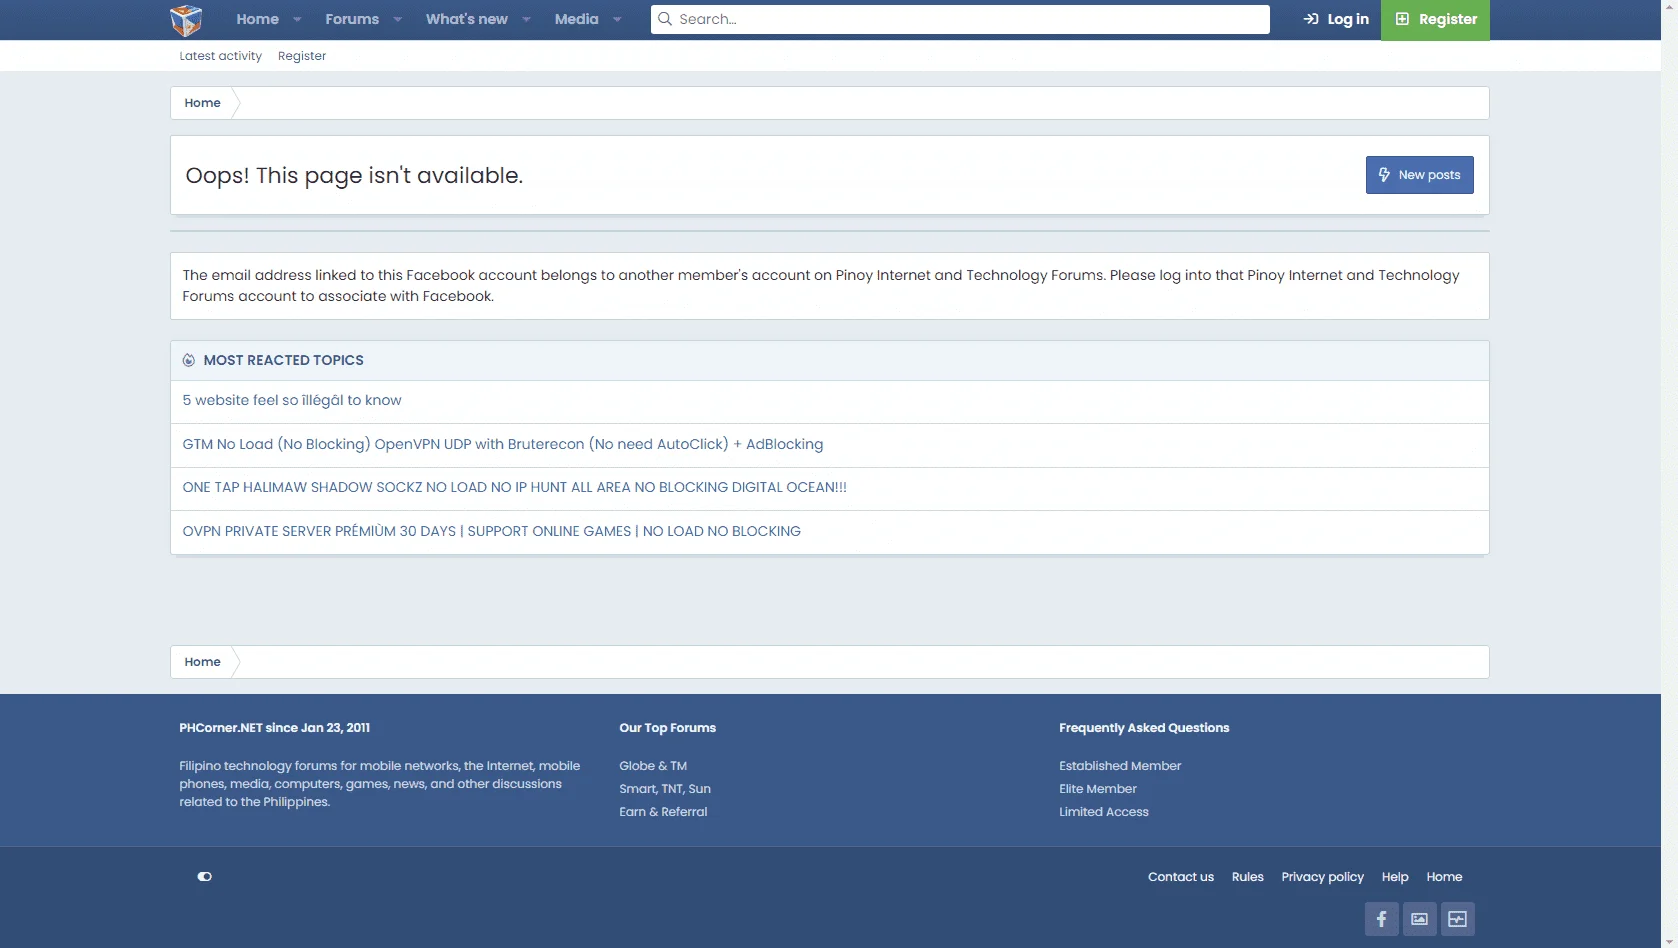The image size is (1678, 948).
Task: Expand the Home menu dropdown arrow
Action: tap(297, 19)
